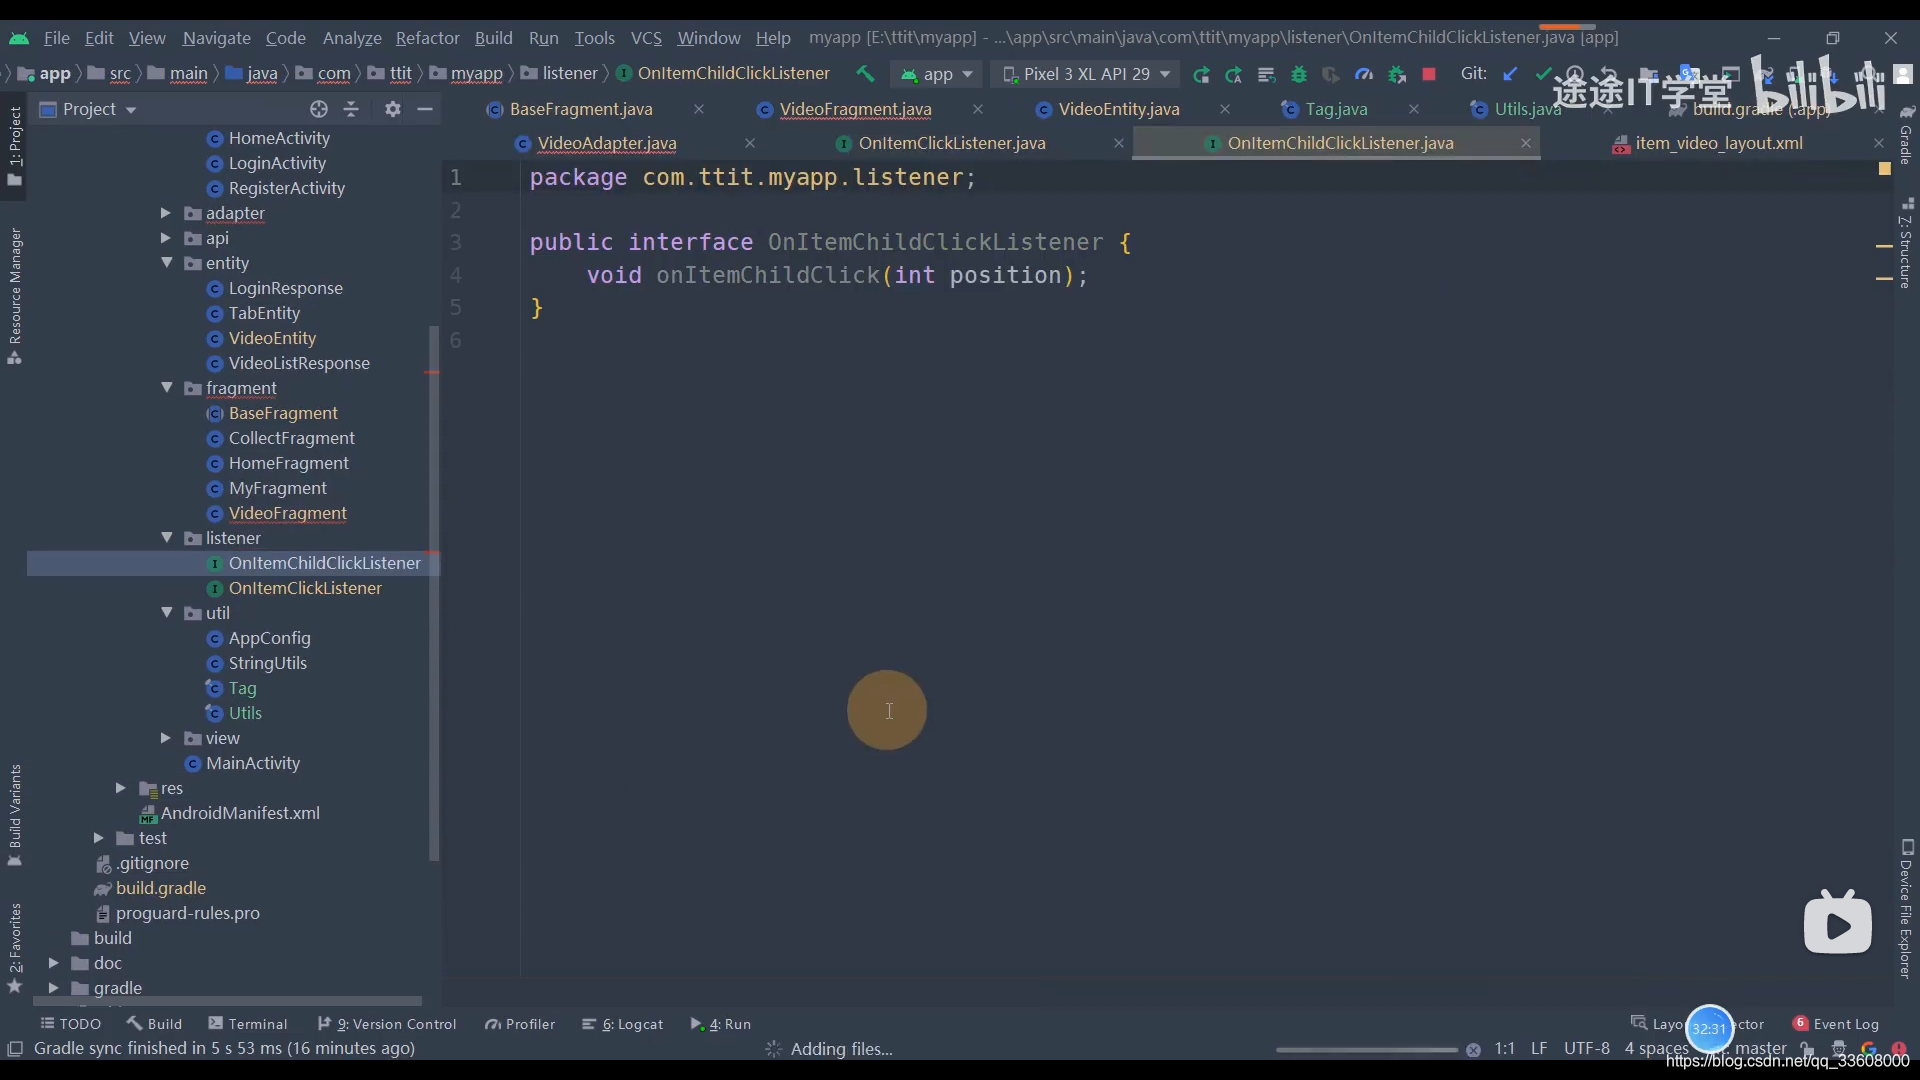The image size is (1920, 1080).
Task: Click the LF line separator in status bar
Action: tap(1539, 1048)
